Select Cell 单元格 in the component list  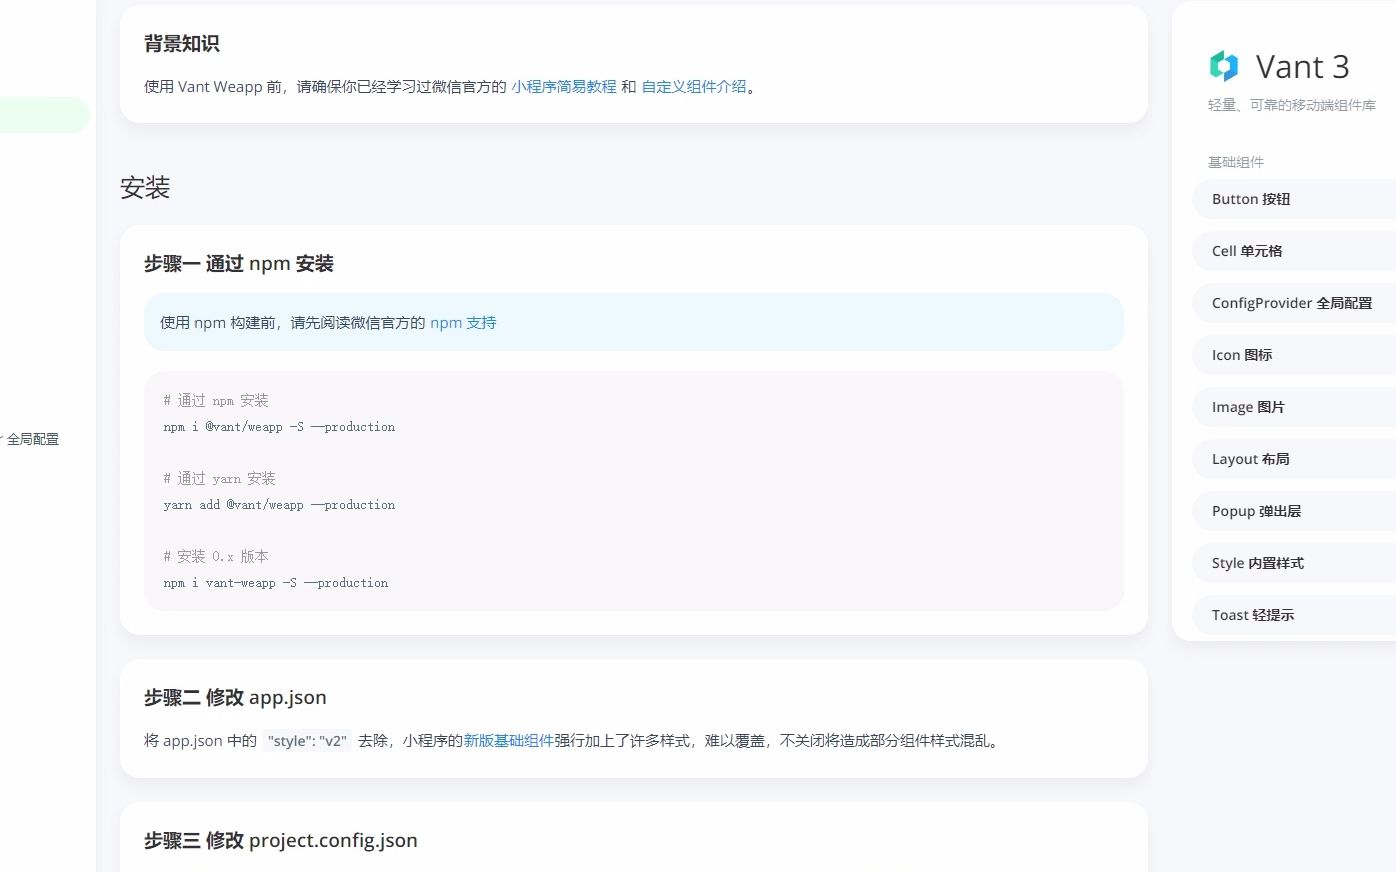tap(1294, 251)
